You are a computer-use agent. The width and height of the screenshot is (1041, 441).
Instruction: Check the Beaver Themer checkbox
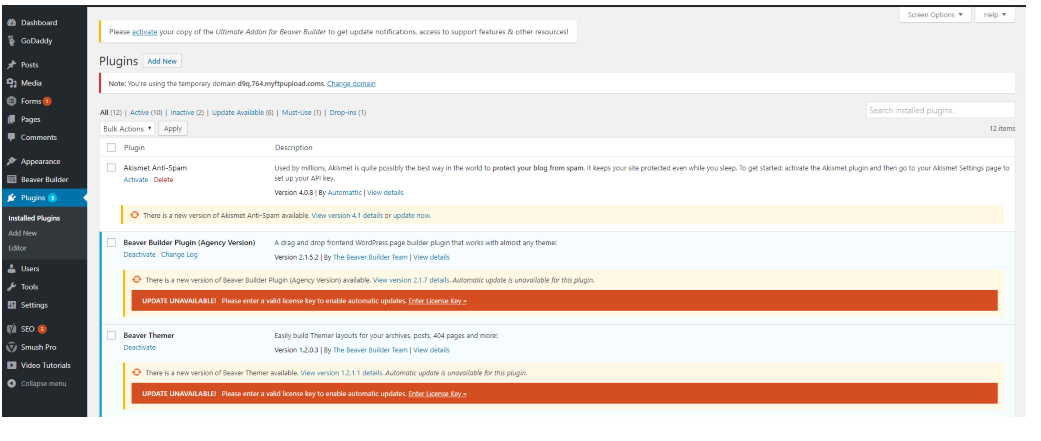click(112, 335)
